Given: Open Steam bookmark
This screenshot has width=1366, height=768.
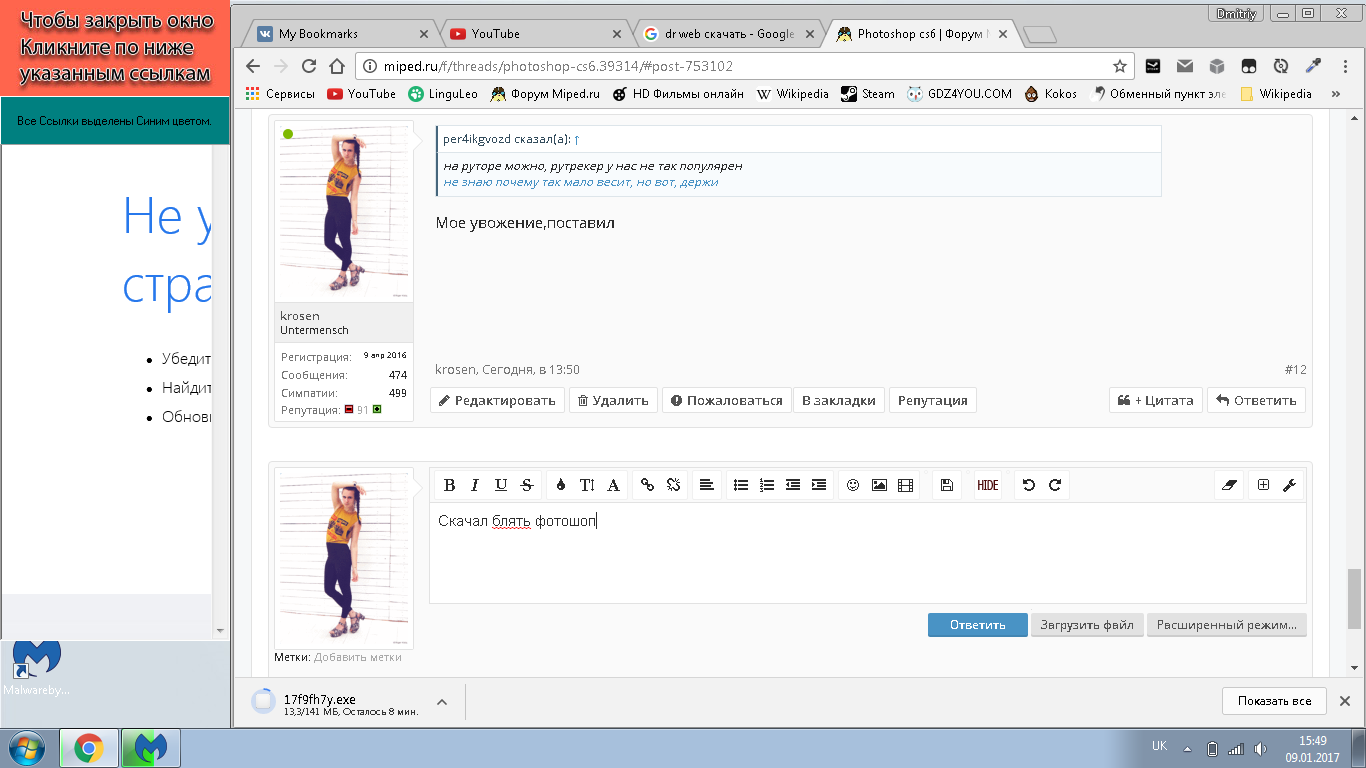Looking at the screenshot, I should point(868,94).
